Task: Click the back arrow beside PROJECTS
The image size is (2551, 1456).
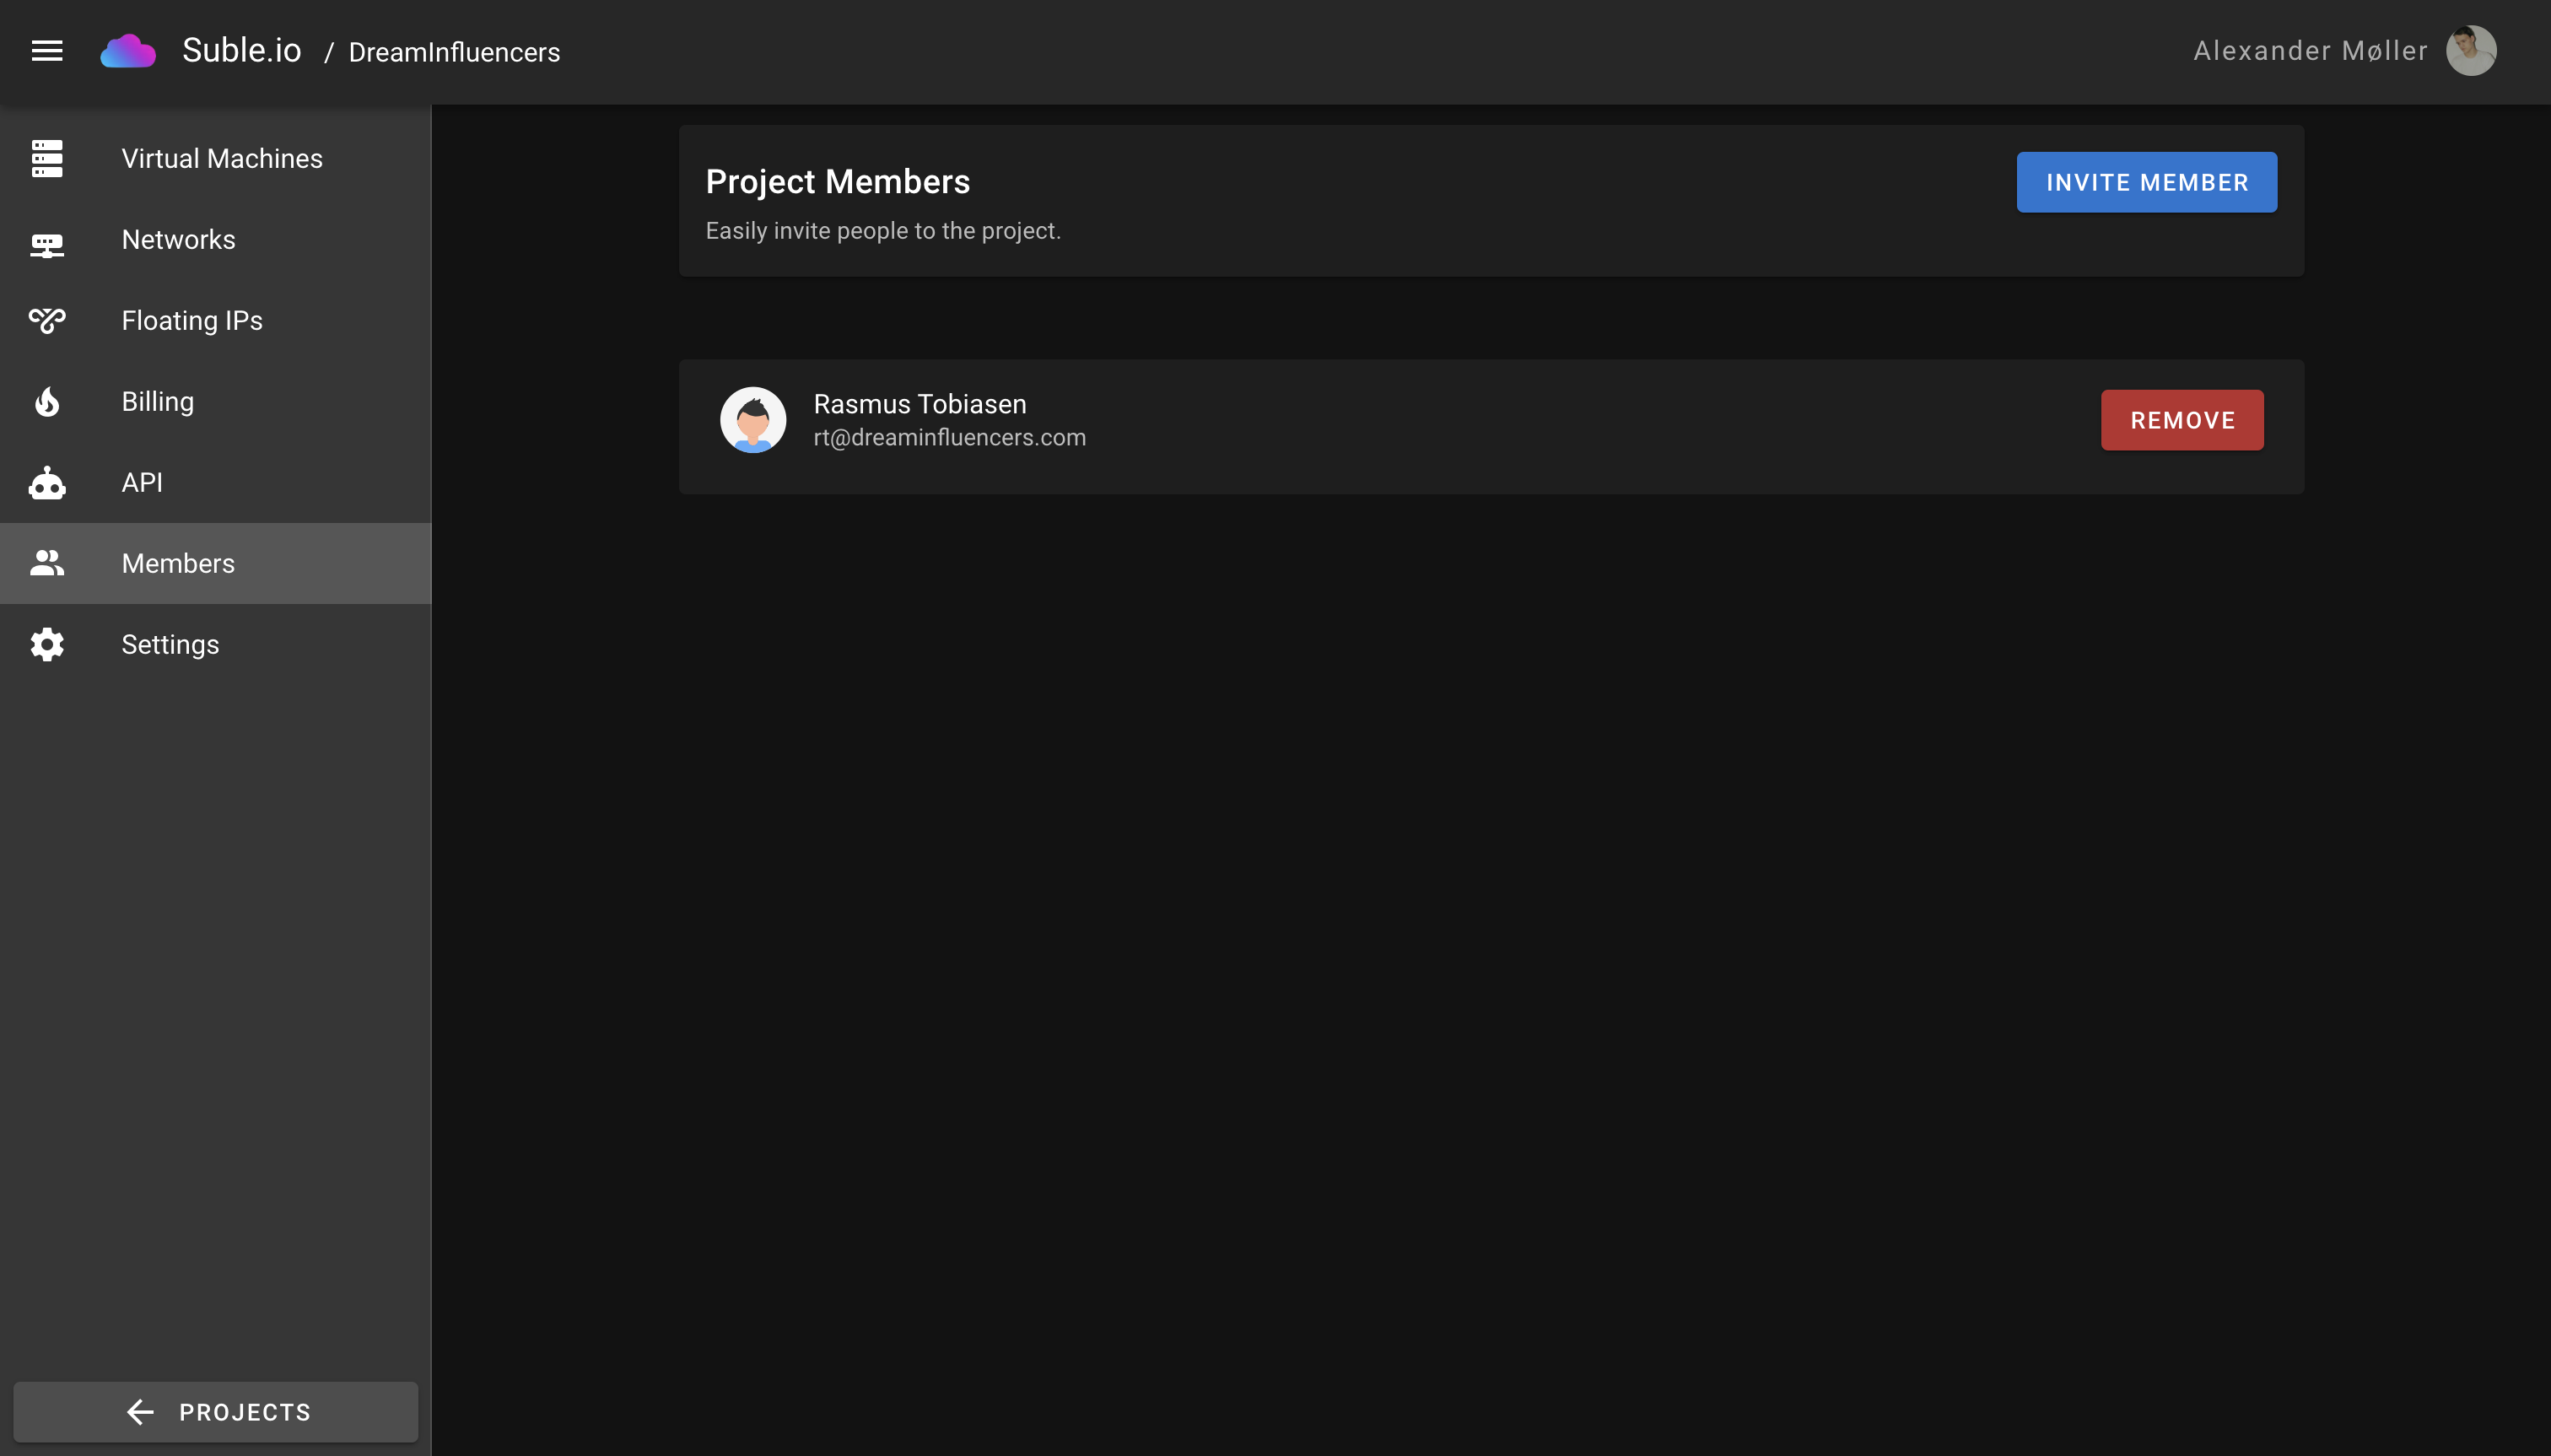Action: coord(139,1411)
